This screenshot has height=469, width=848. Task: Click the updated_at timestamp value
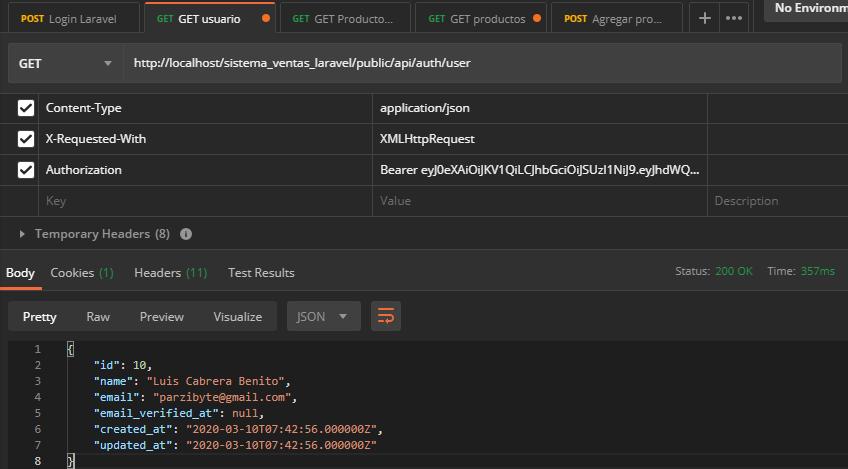281,445
